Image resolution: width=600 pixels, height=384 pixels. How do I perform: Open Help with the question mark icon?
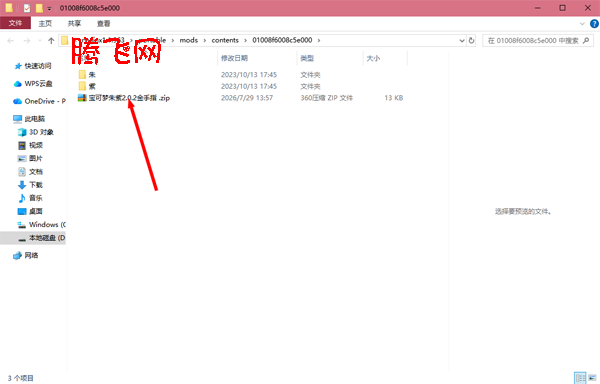[594, 24]
